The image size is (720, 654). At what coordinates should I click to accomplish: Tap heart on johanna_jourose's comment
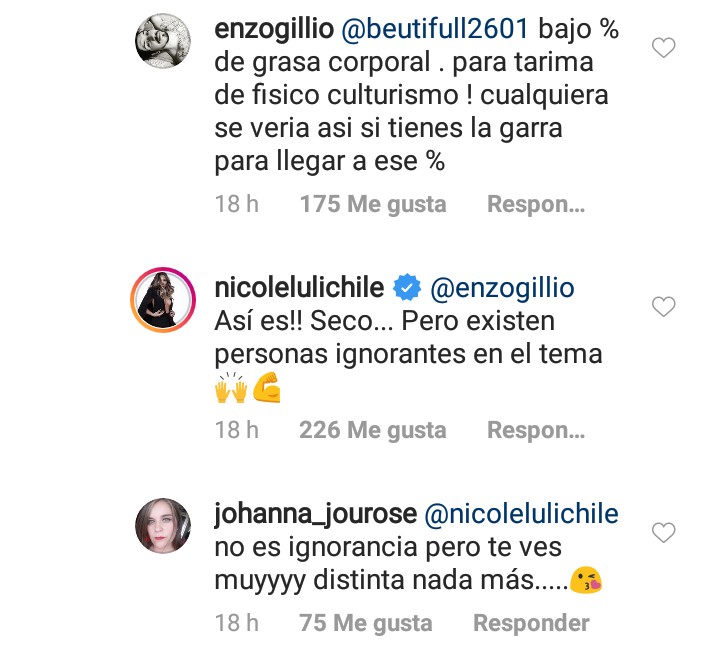coord(663,533)
